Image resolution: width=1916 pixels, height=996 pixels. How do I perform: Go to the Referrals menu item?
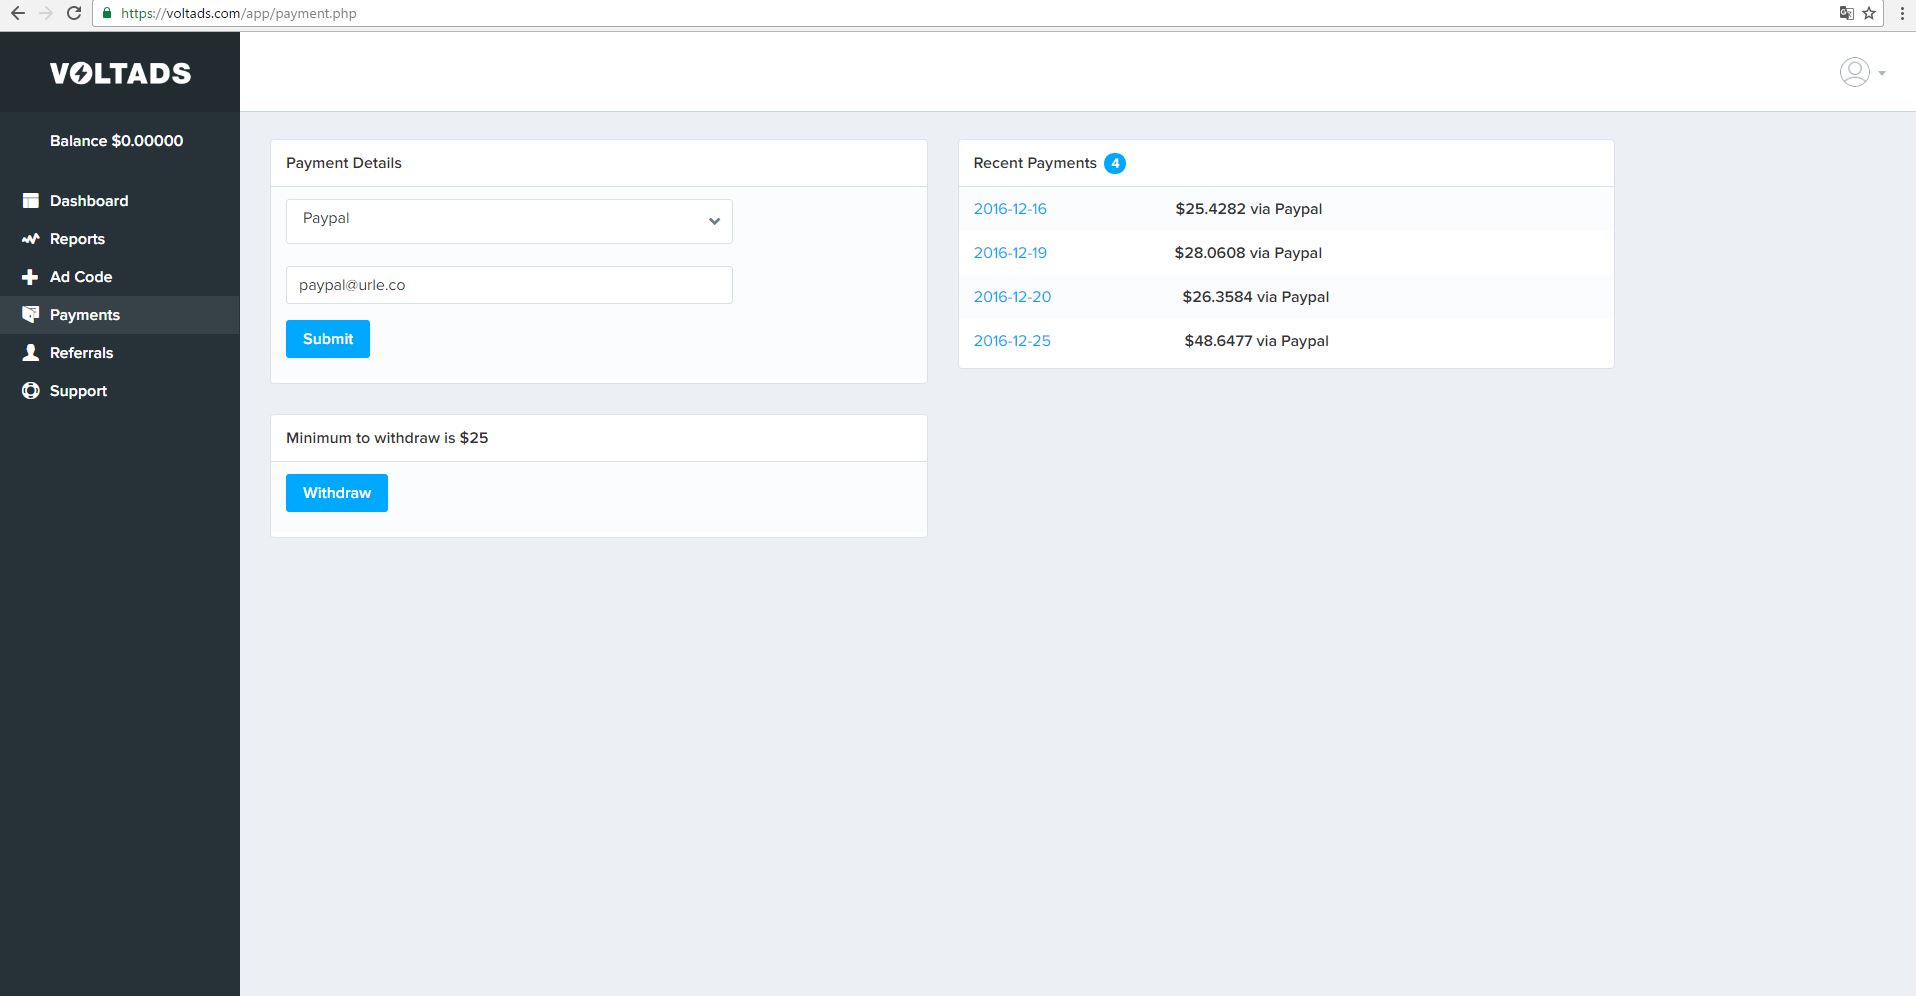coord(81,353)
